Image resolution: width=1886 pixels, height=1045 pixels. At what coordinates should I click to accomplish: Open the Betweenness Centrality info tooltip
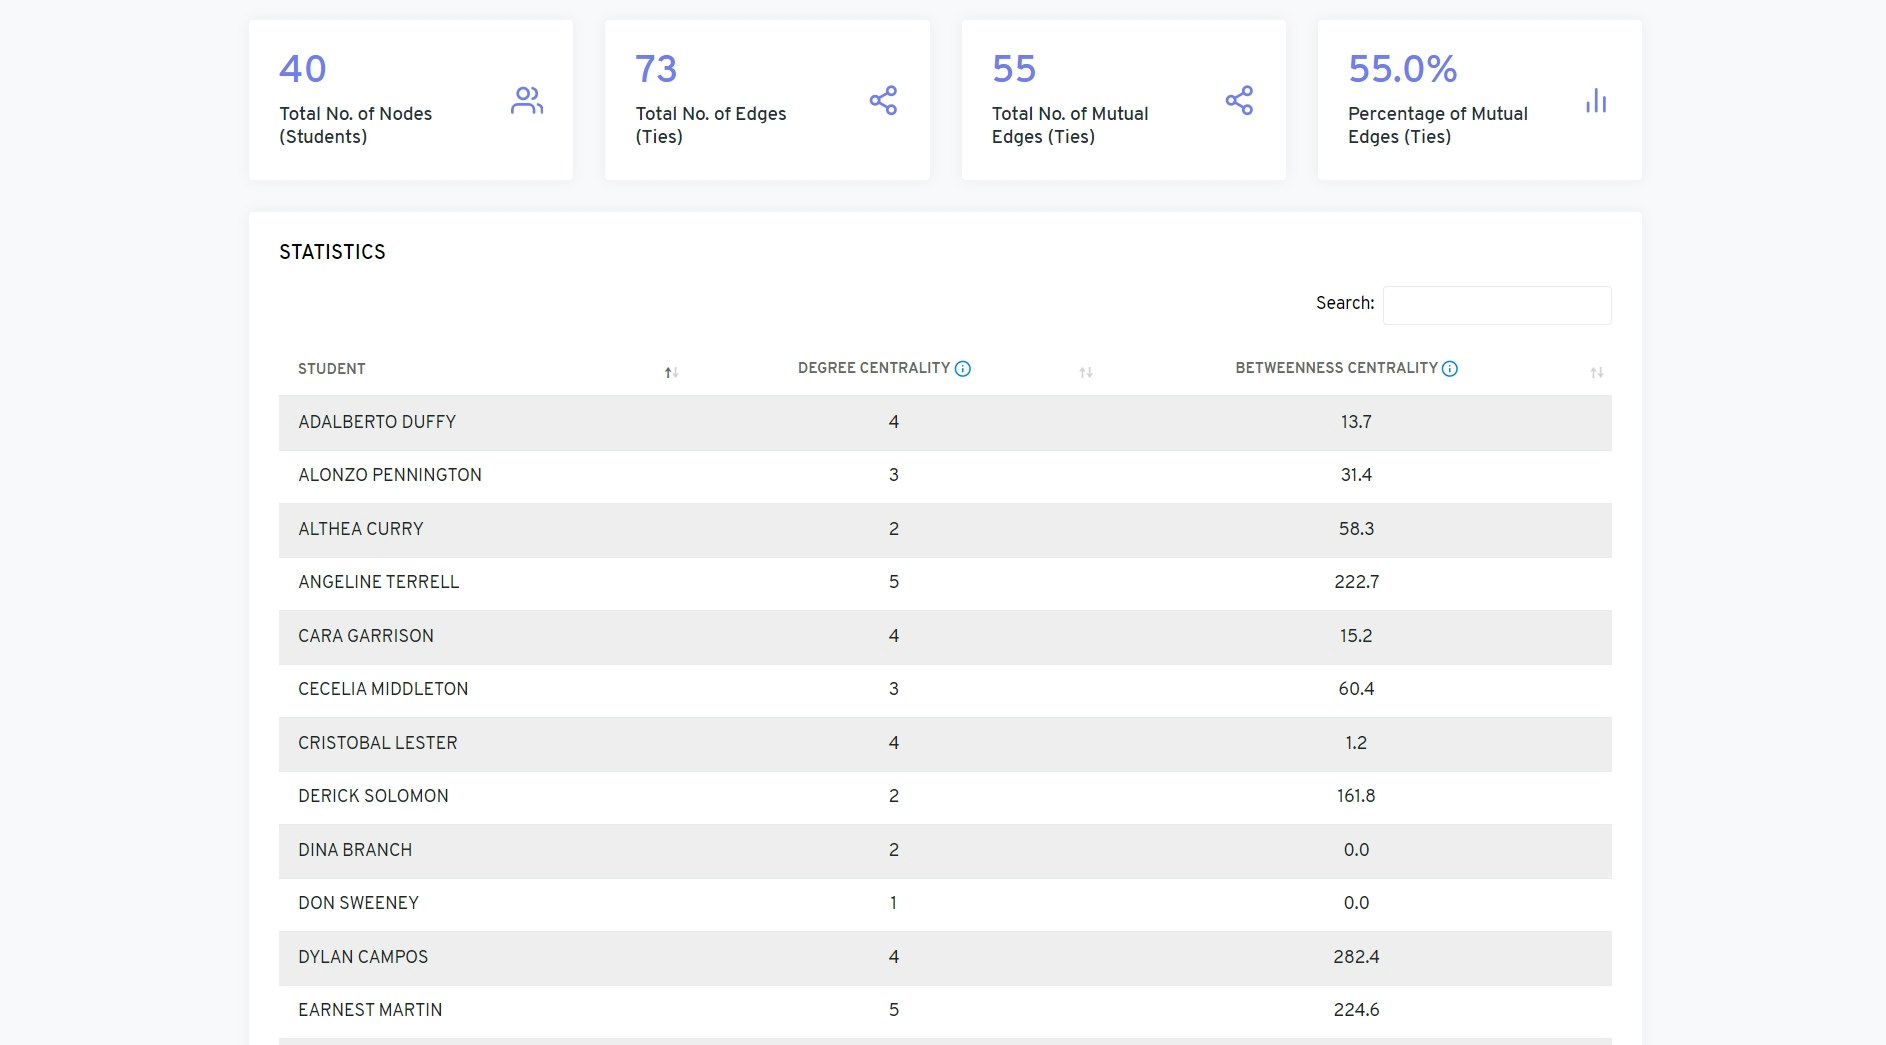tap(1449, 368)
